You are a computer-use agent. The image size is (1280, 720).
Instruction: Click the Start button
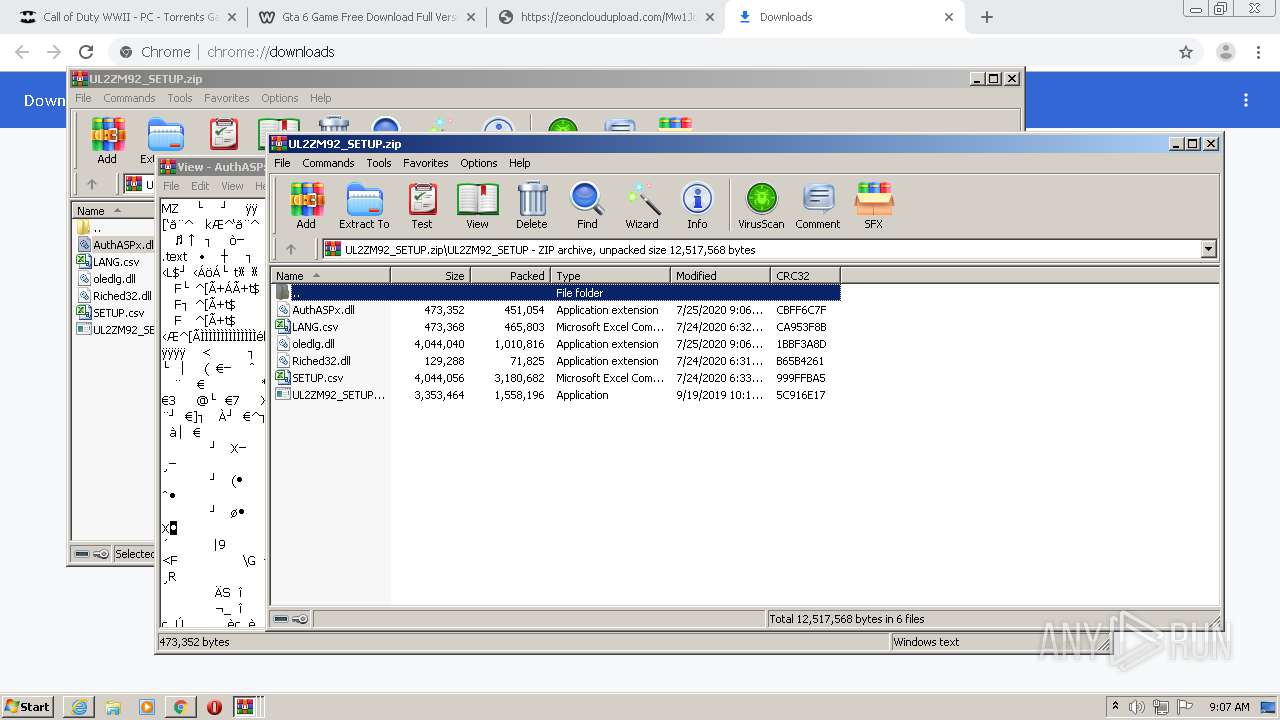click(x=28, y=707)
